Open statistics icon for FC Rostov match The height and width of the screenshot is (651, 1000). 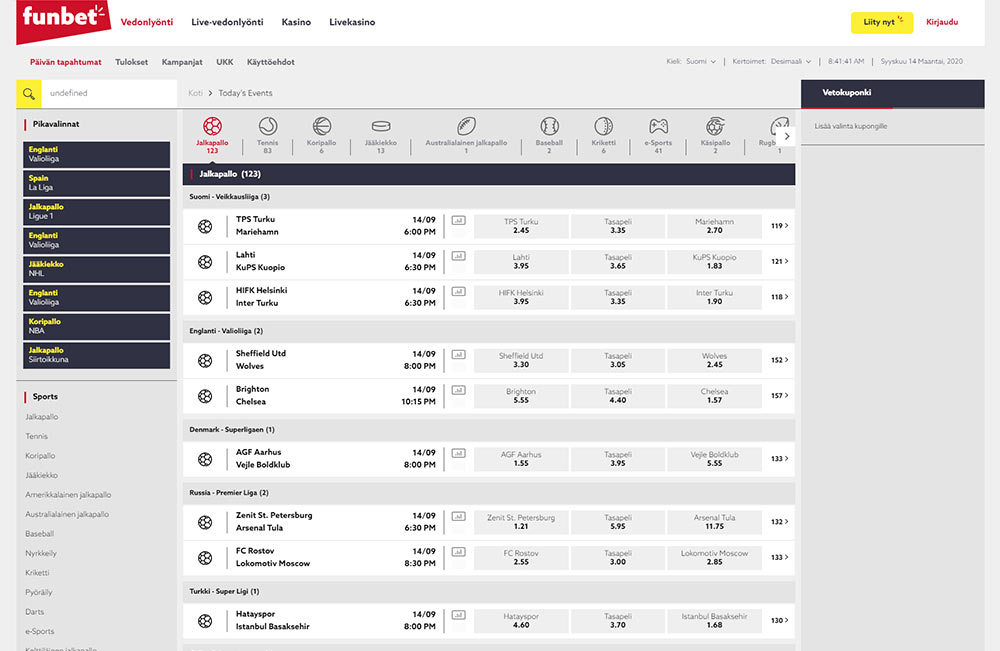click(x=459, y=553)
